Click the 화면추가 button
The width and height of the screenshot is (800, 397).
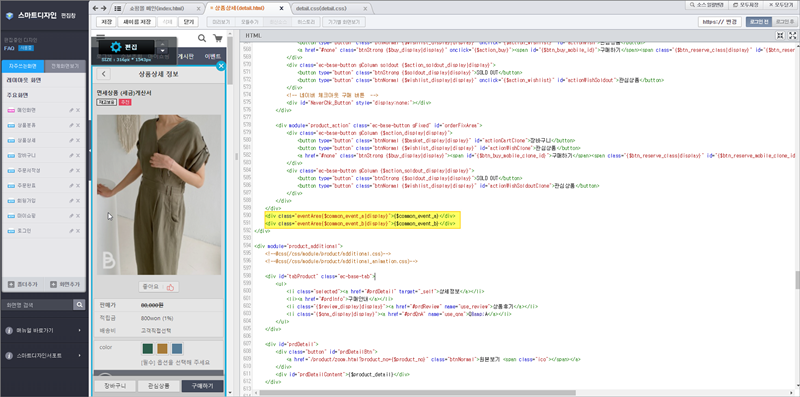[x=65, y=284]
